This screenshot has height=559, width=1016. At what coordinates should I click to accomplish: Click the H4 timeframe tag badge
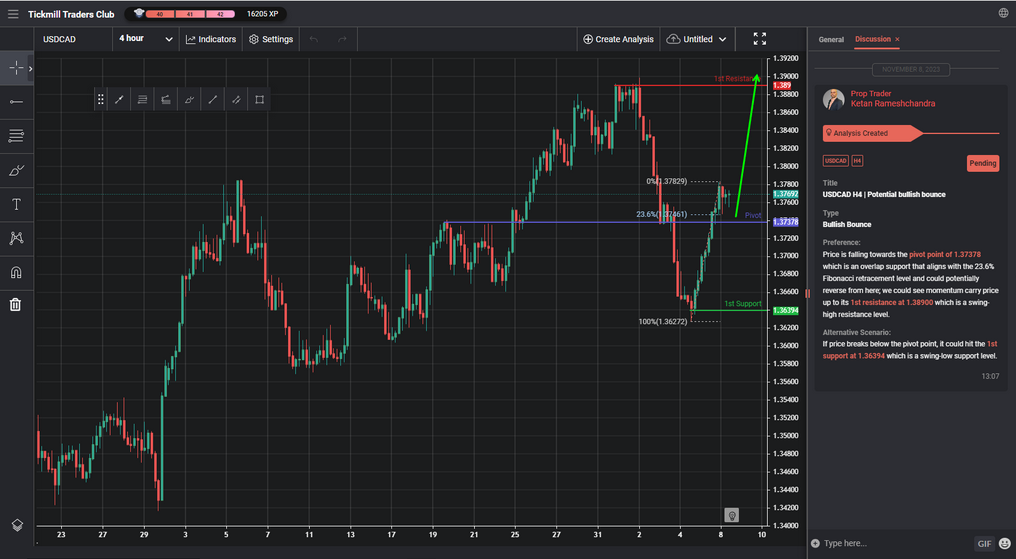(857, 161)
